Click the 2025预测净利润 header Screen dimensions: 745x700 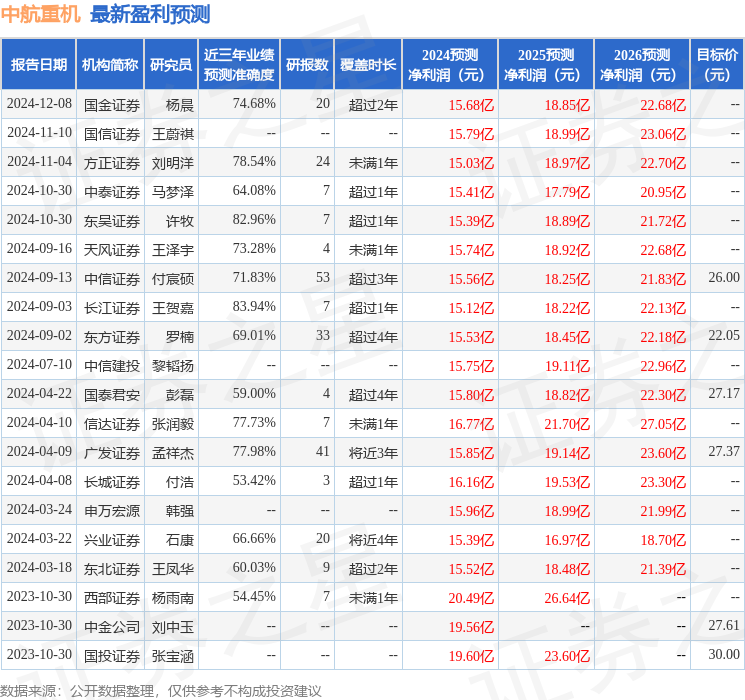546,65
